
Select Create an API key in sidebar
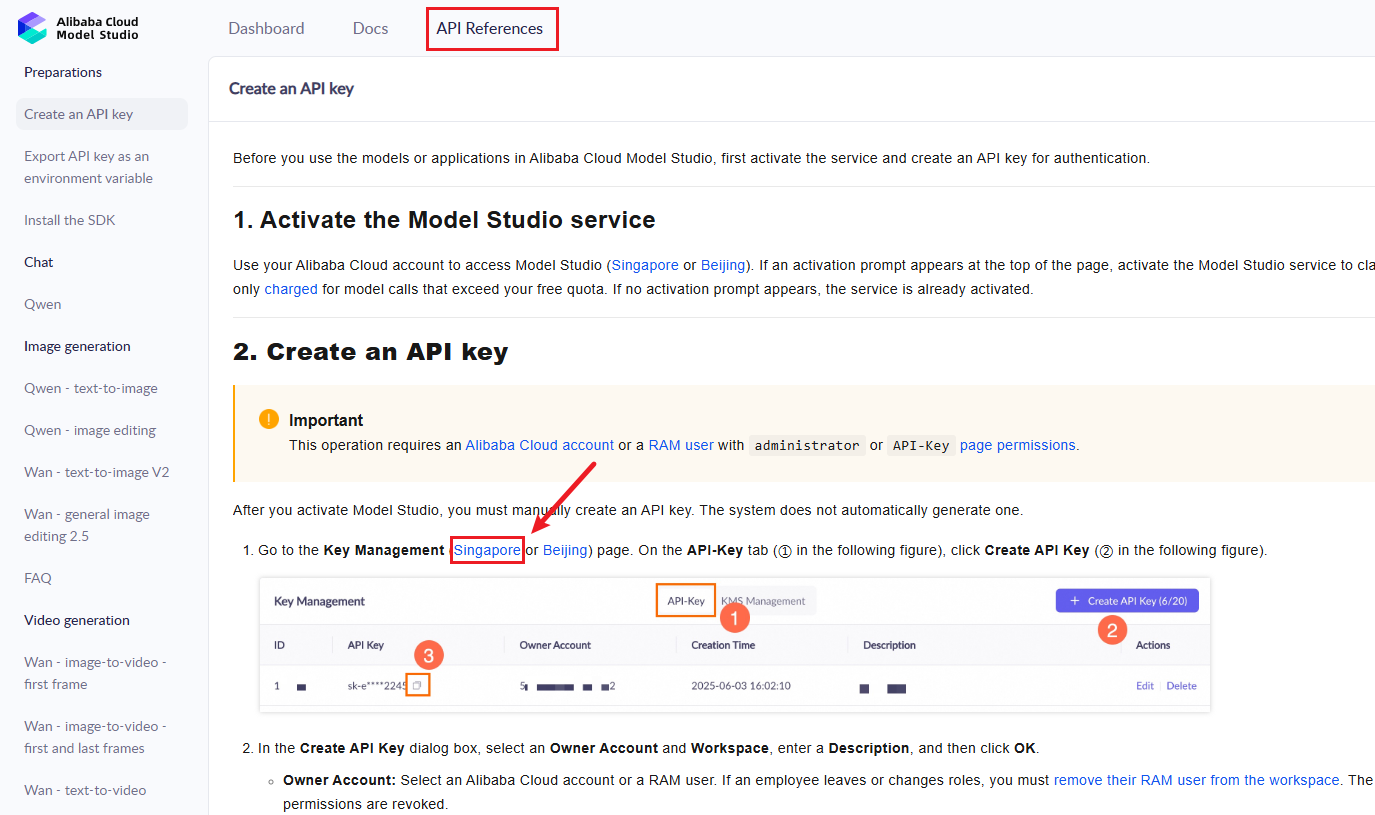click(x=101, y=114)
